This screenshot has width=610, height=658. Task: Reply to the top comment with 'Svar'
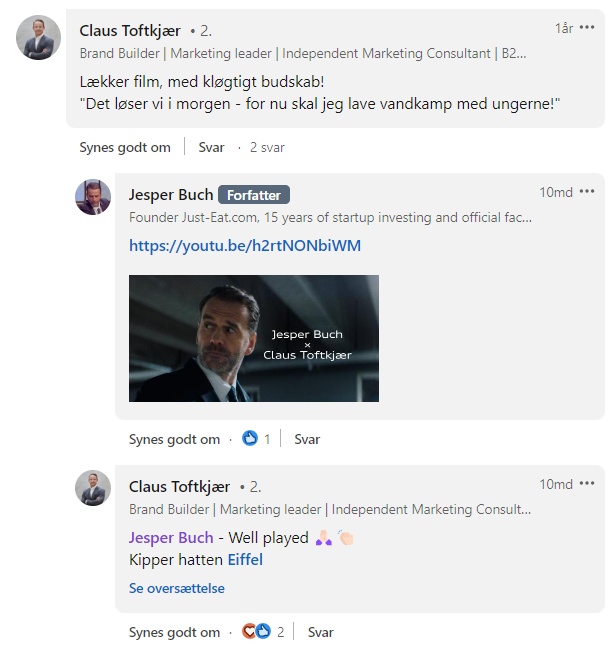tap(211, 147)
